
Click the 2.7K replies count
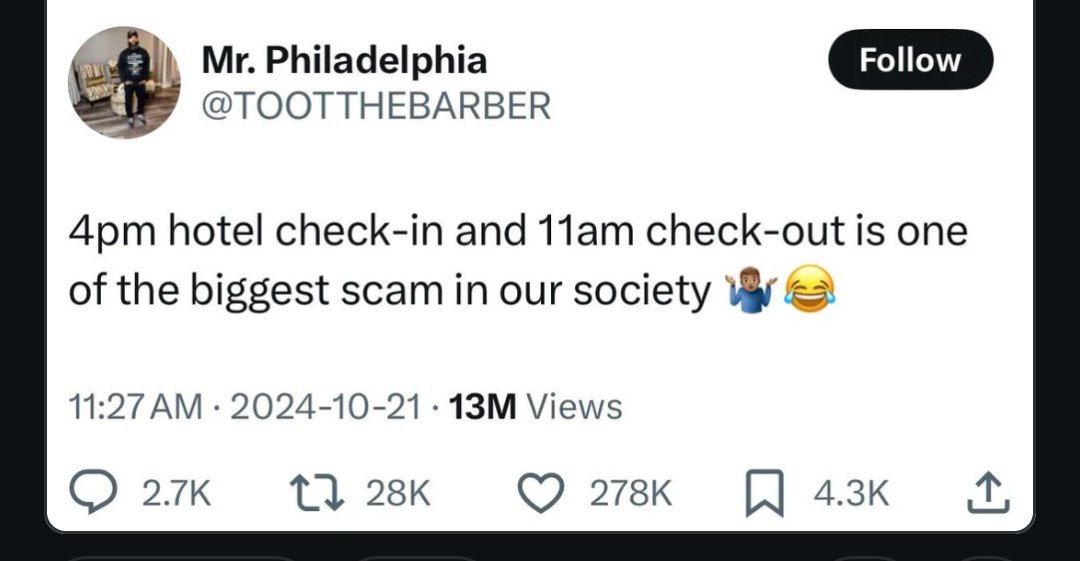pos(176,493)
